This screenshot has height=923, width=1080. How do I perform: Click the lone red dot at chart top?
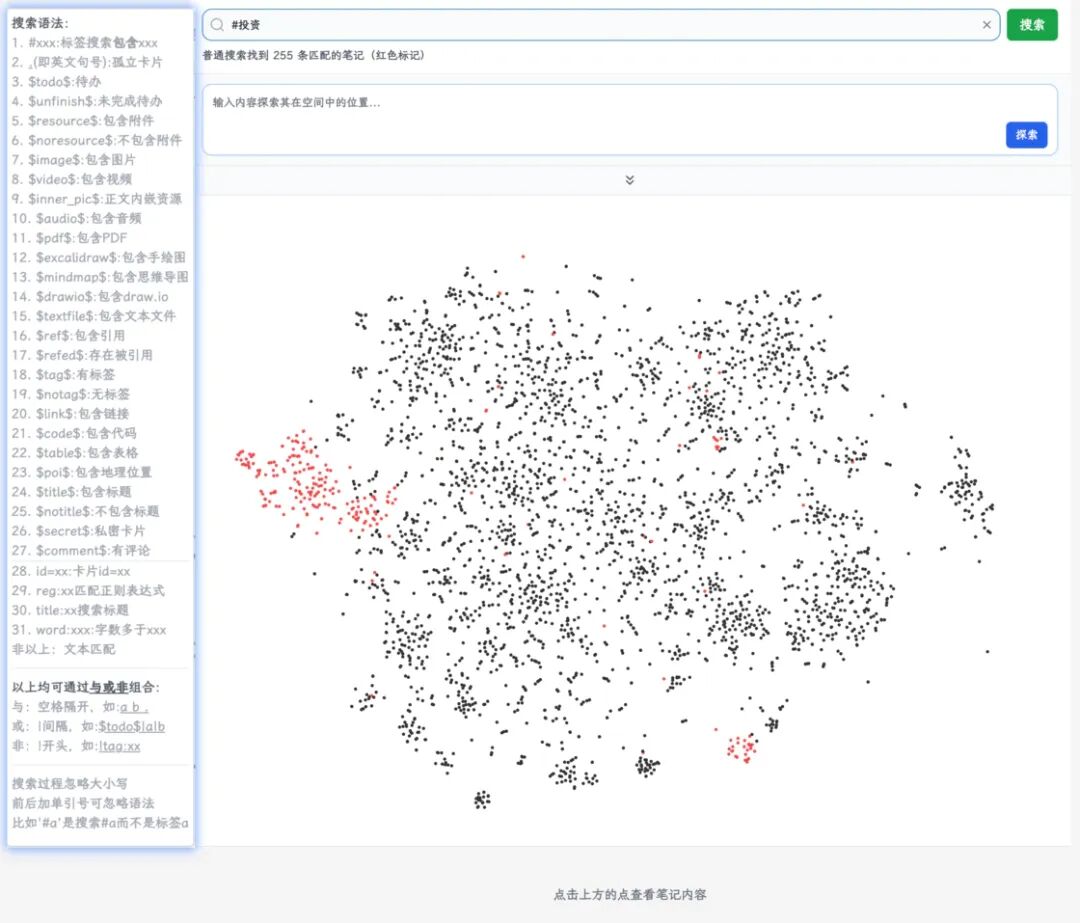(x=523, y=256)
